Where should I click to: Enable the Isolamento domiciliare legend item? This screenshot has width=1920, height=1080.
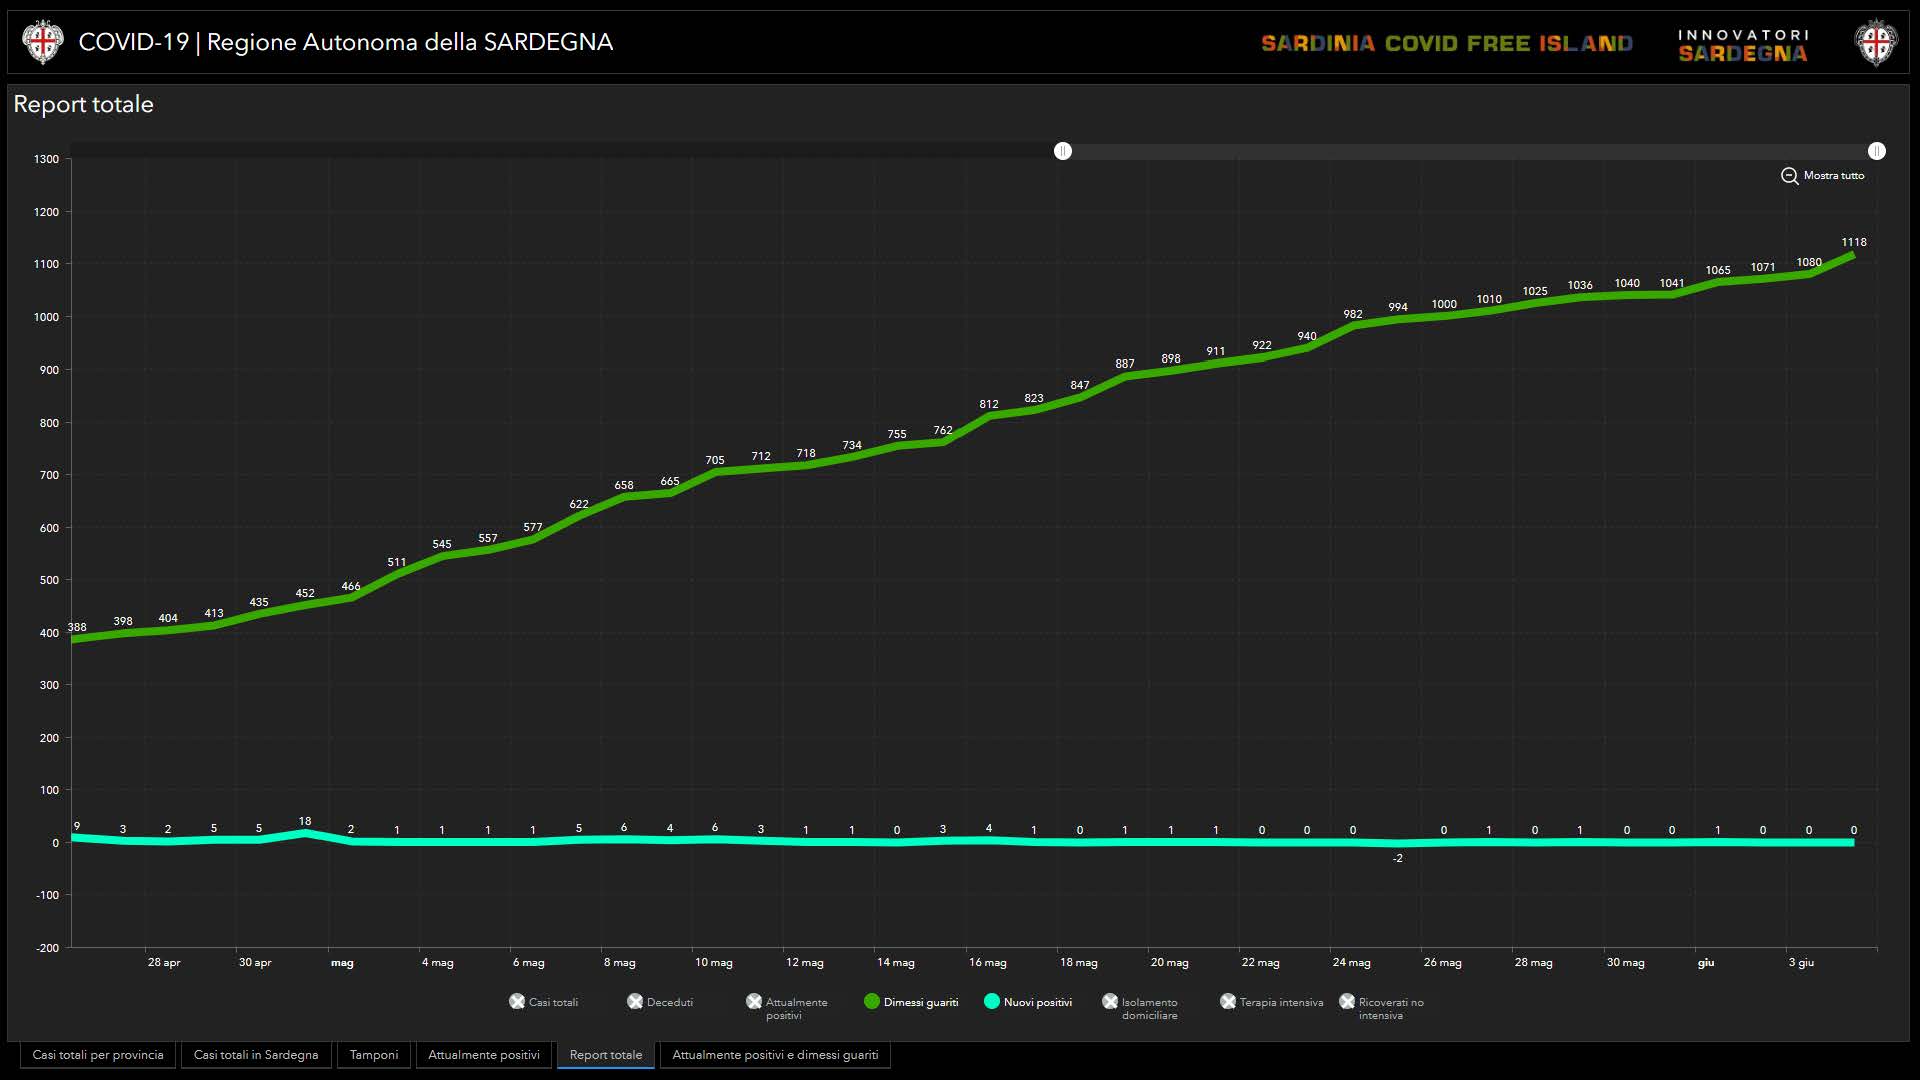(x=1110, y=1001)
